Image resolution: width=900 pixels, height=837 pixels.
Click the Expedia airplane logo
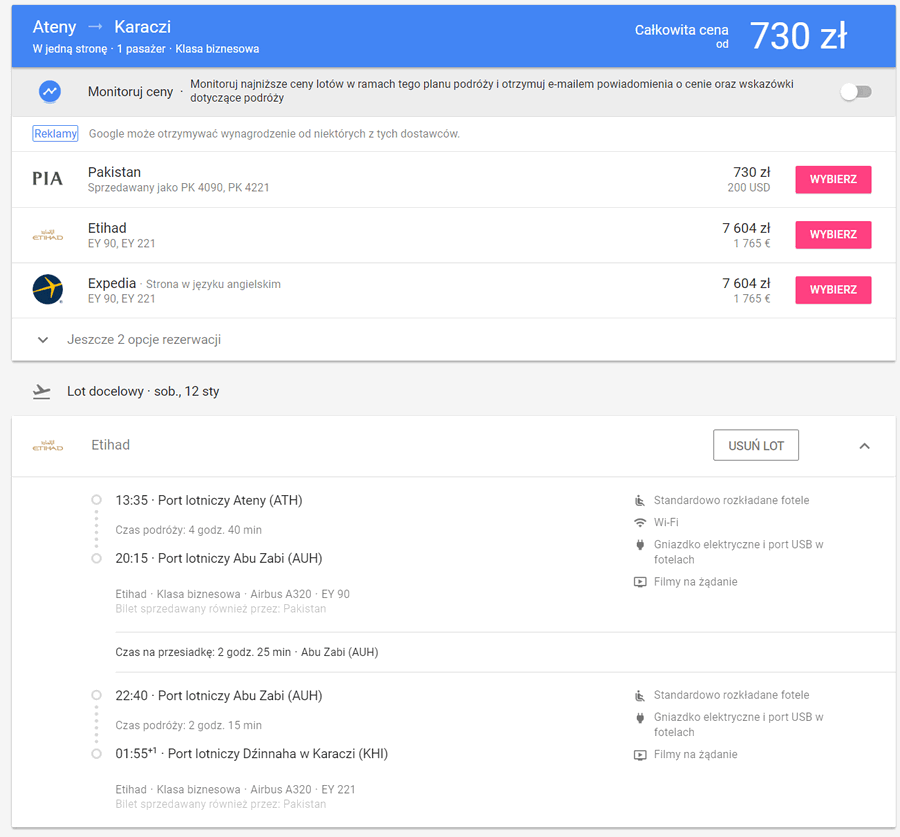tap(48, 289)
